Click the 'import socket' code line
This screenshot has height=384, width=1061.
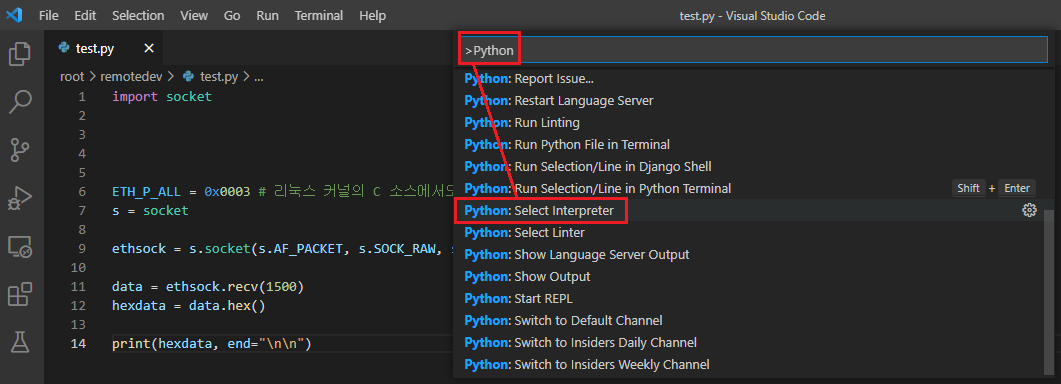(x=162, y=97)
